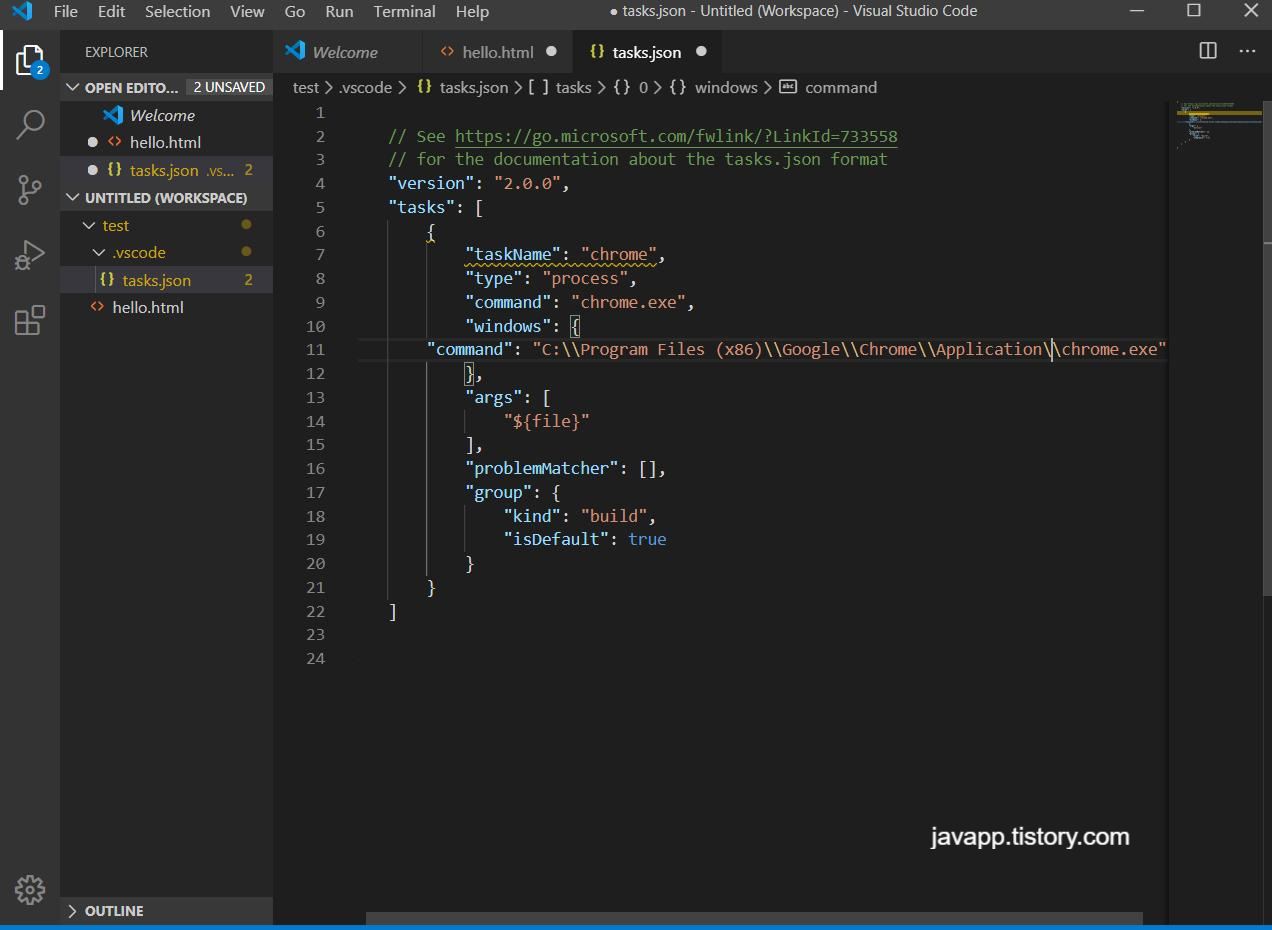1272x930 pixels.
Task: Collapse the .vscode folder
Action: coord(99,253)
